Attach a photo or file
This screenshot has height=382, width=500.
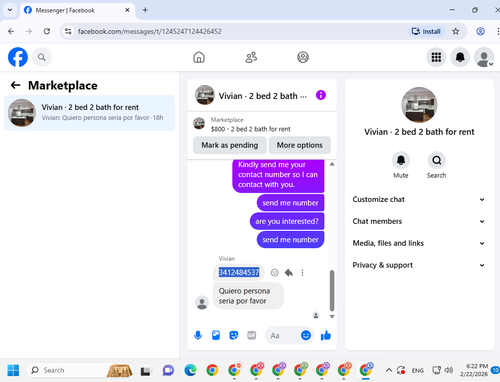(216, 335)
